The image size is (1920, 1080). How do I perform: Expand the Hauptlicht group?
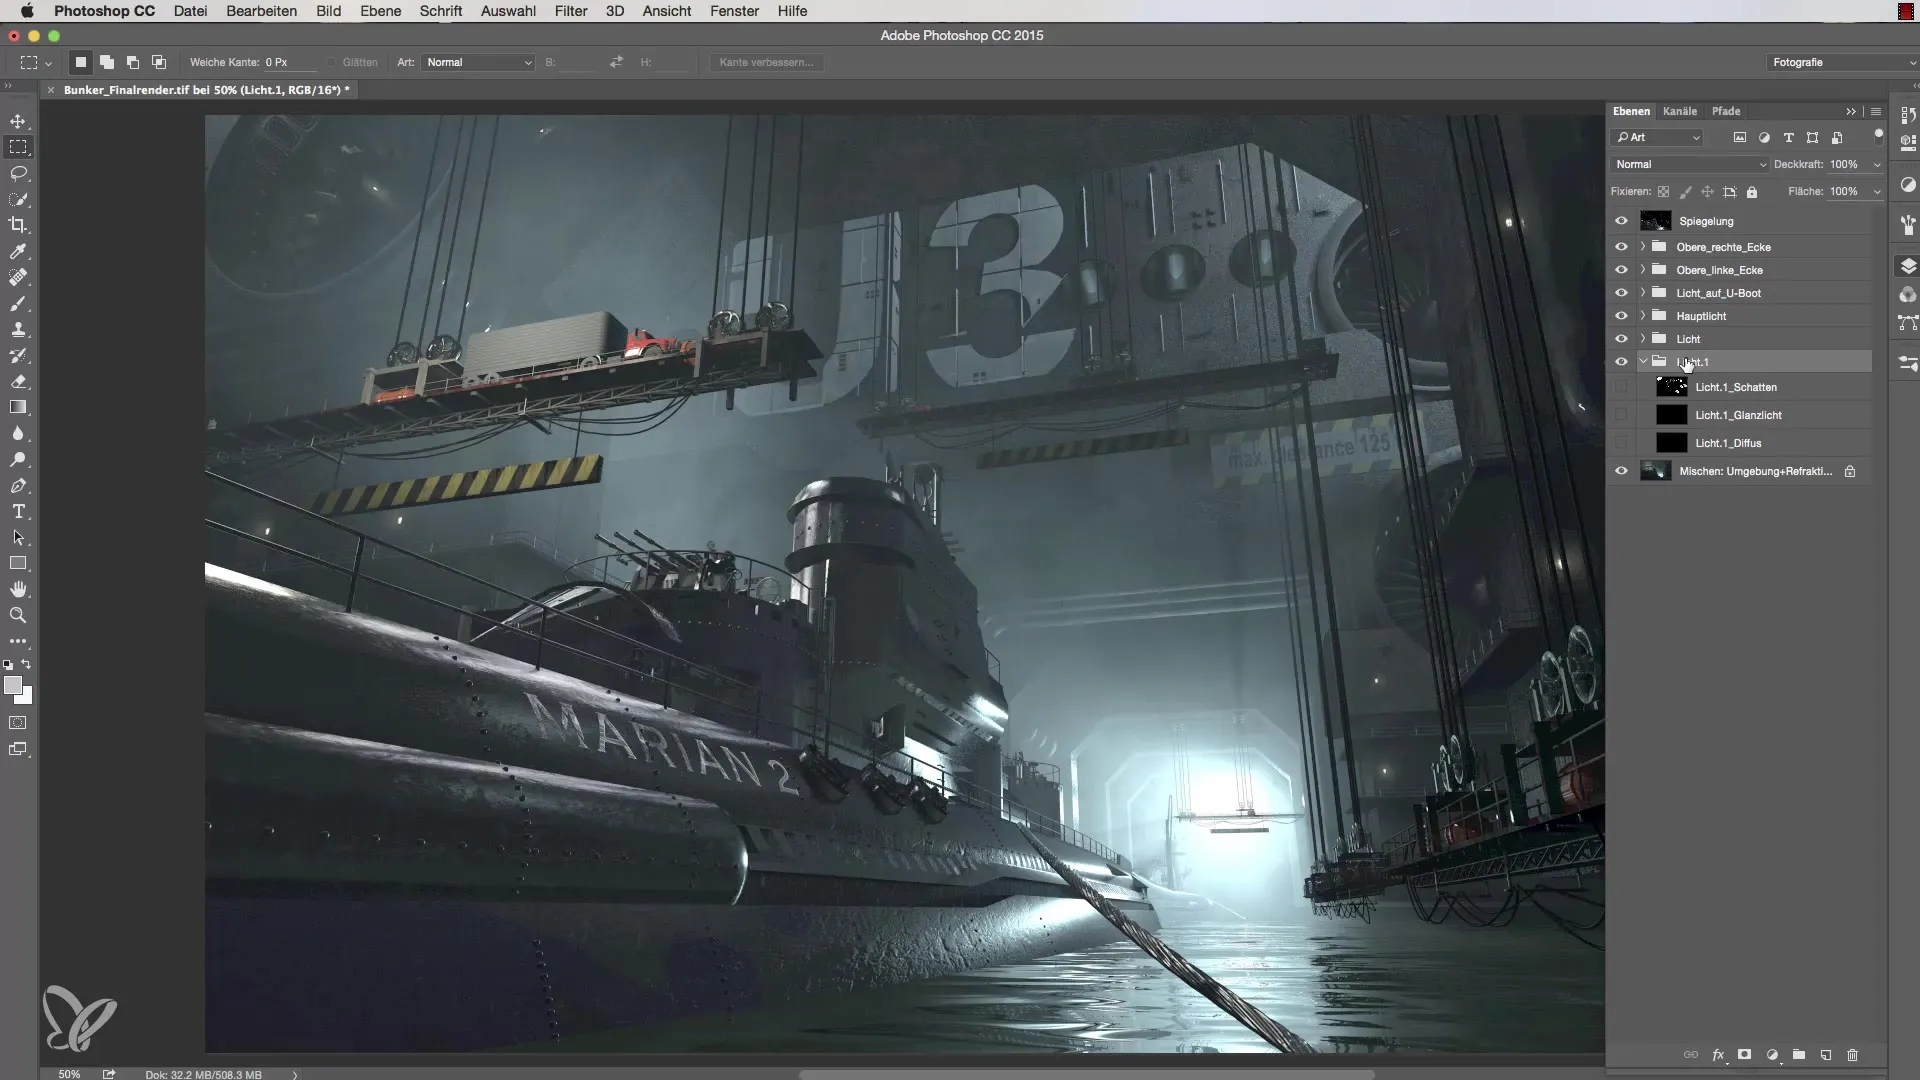(x=1643, y=316)
